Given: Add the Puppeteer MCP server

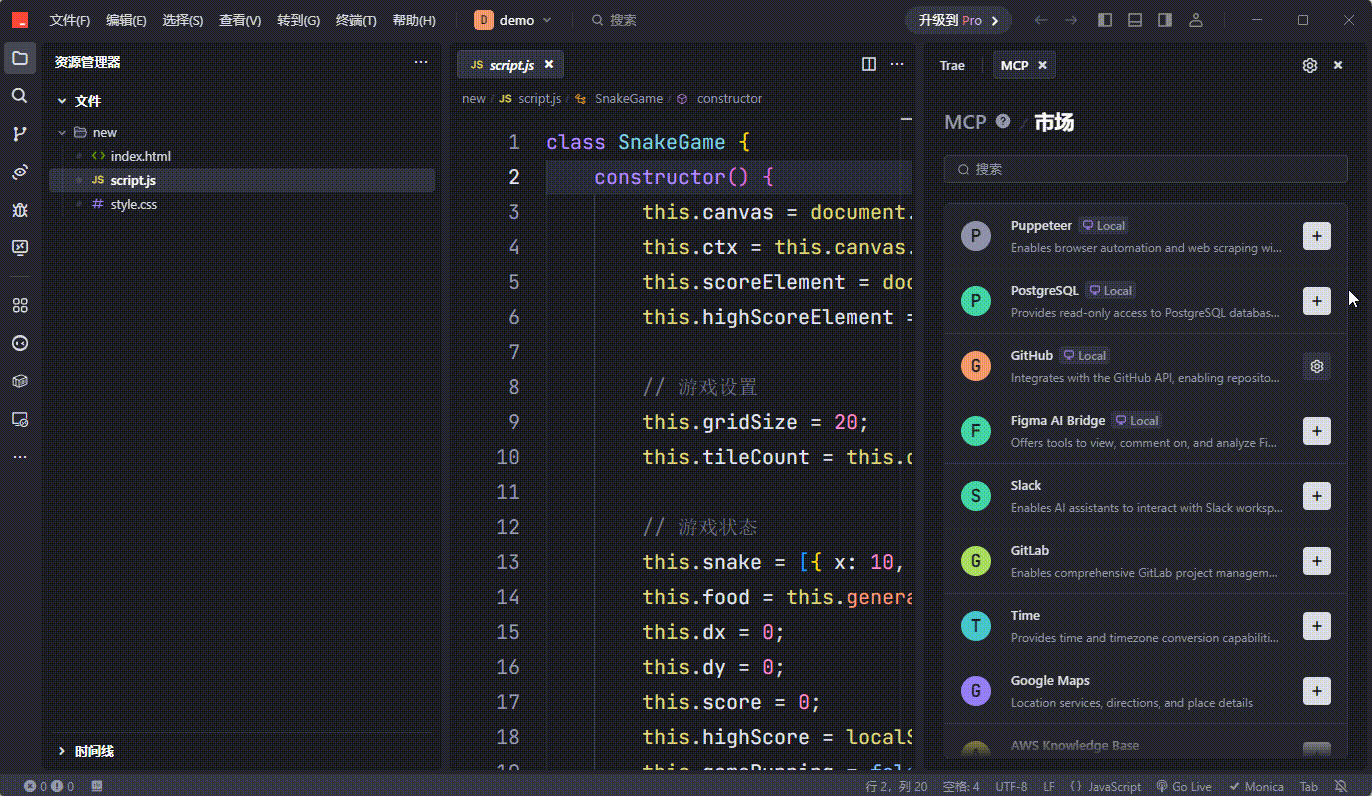Looking at the screenshot, I should [1316, 236].
